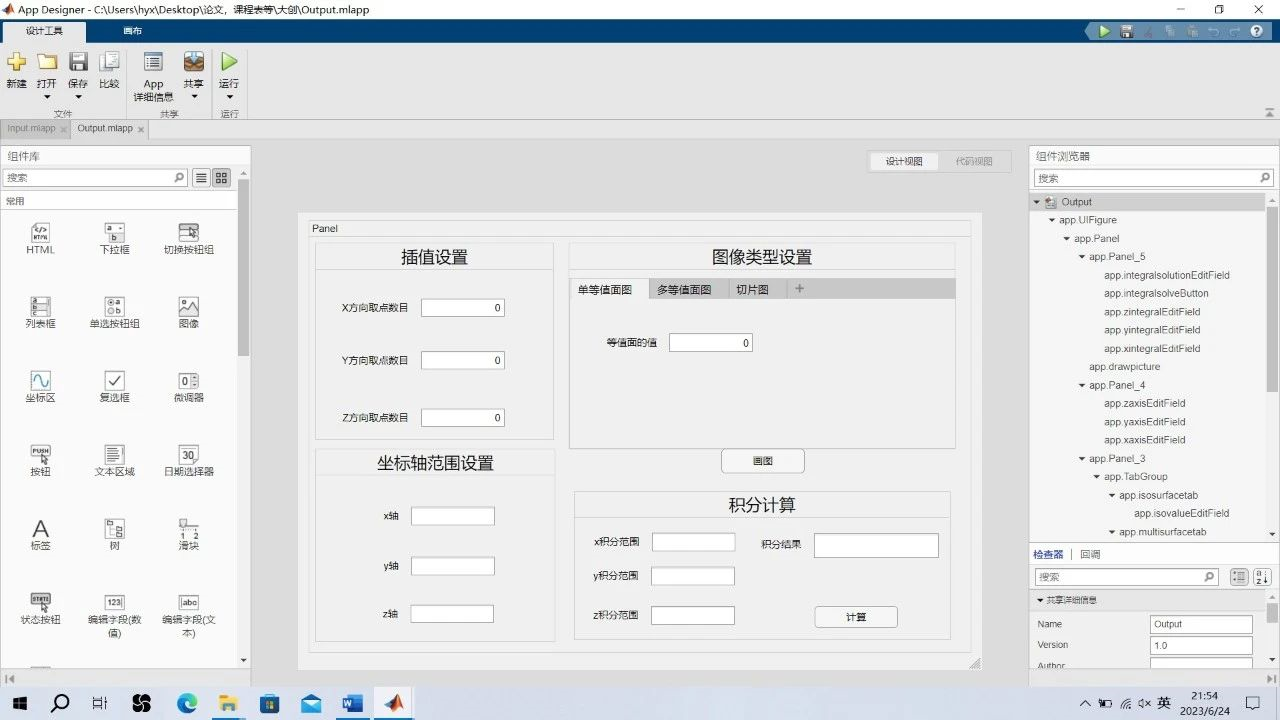Click the 保存 (Save) disk icon
This screenshot has width=1280, height=720.
[x=78, y=63]
